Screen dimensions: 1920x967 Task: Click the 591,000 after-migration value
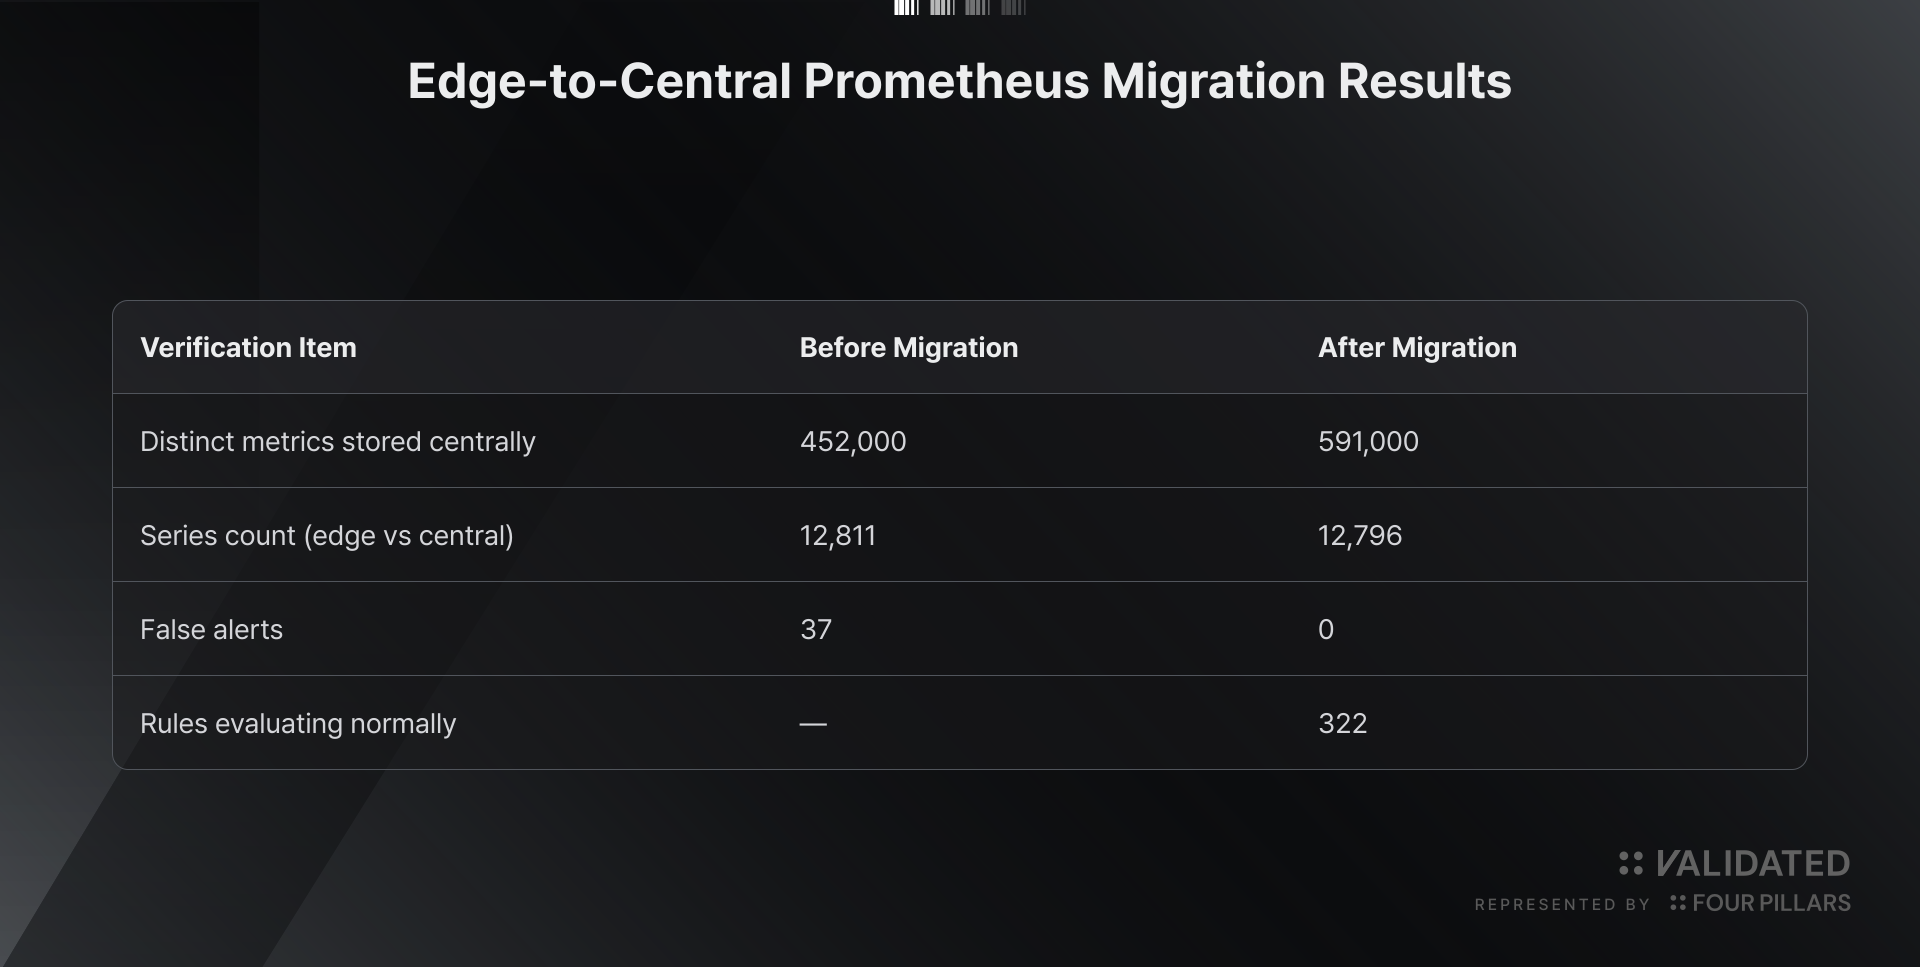pyautogui.click(x=1368, y=441)
